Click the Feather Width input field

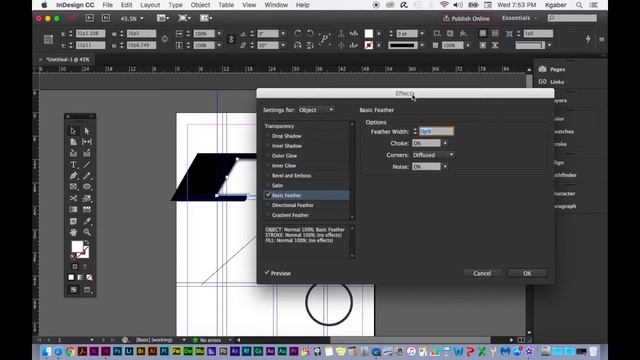(436, 131)
